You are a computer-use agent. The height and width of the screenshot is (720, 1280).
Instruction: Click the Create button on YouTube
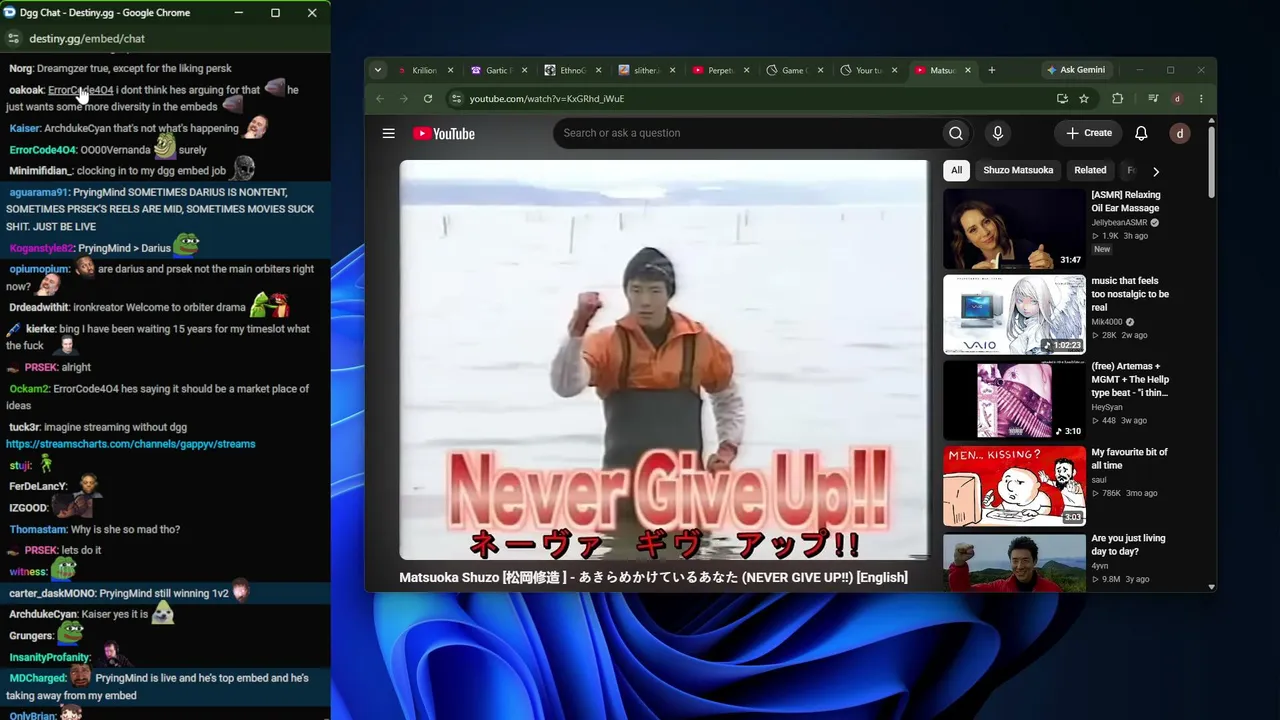(1088, 133)
